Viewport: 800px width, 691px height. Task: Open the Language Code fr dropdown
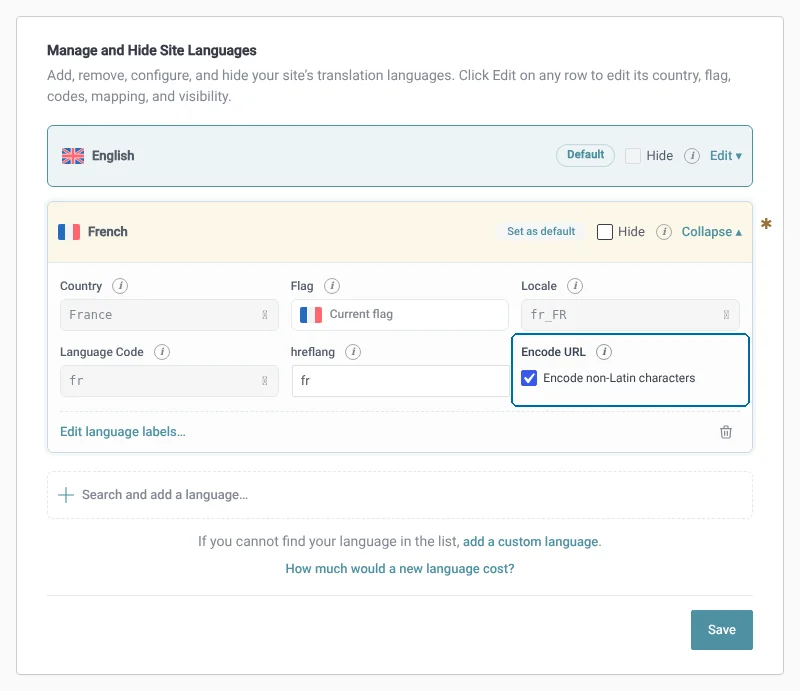coord(169,381)
